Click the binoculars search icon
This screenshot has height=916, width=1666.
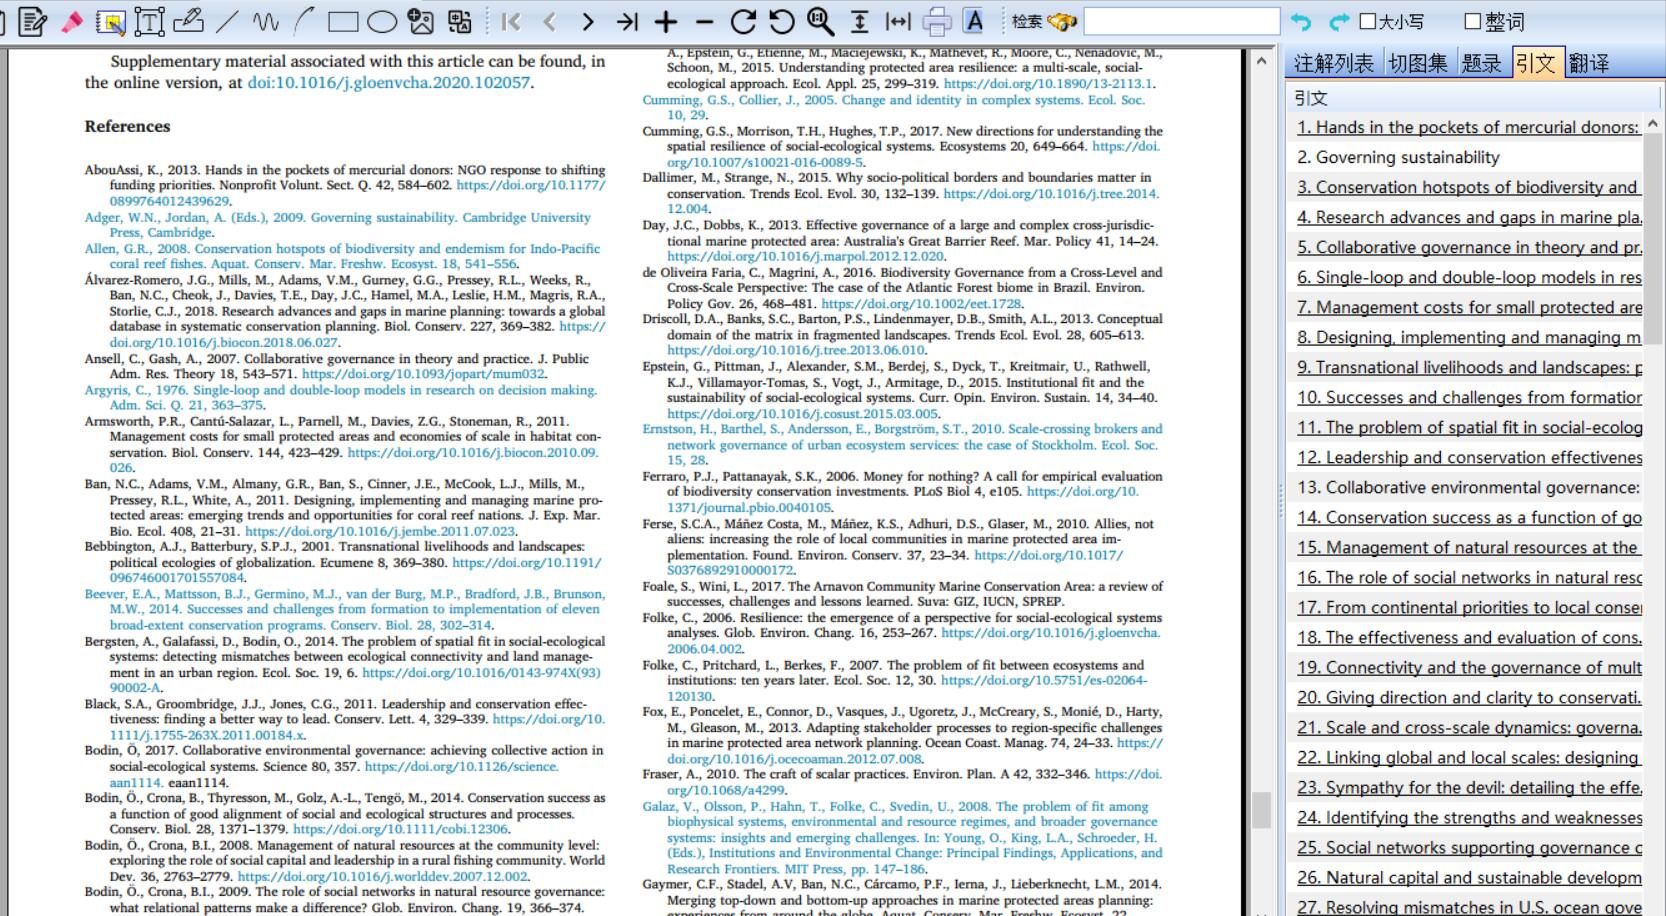(1061, 21)
